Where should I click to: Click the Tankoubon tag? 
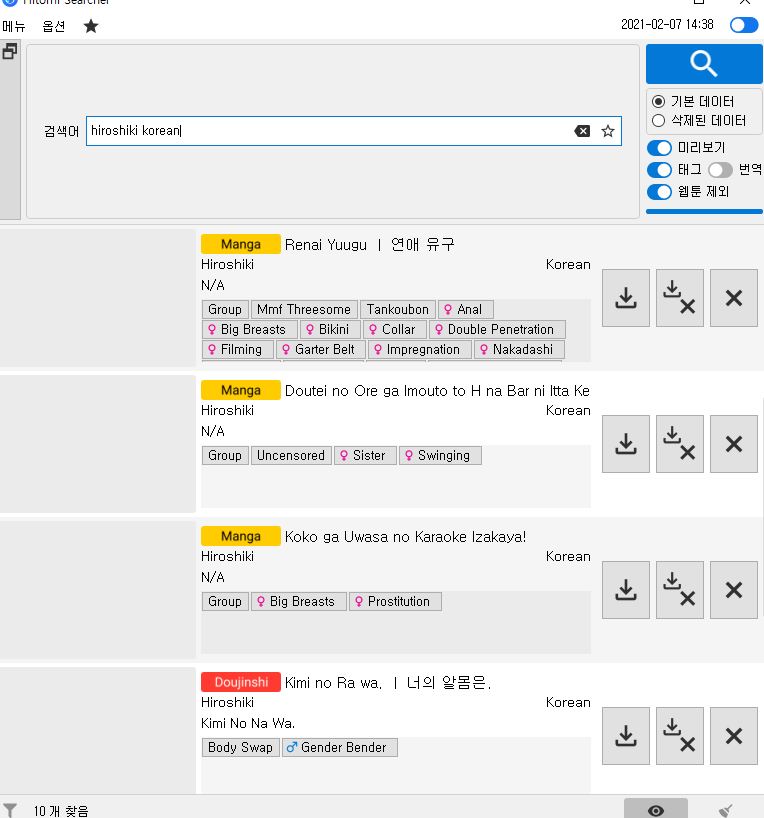coord(398,309)
